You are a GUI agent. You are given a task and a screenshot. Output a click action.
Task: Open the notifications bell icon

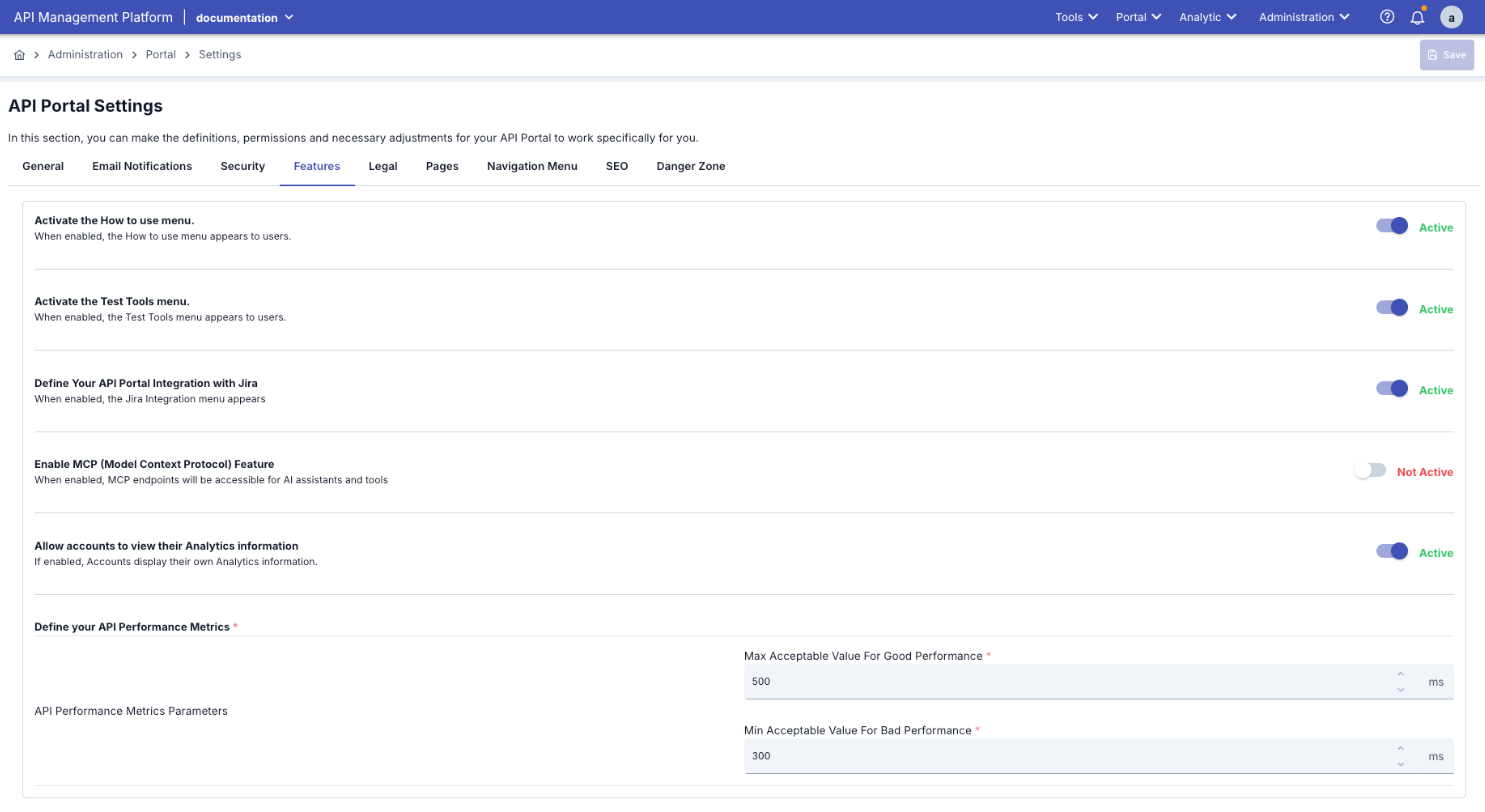click(1417, 17)
